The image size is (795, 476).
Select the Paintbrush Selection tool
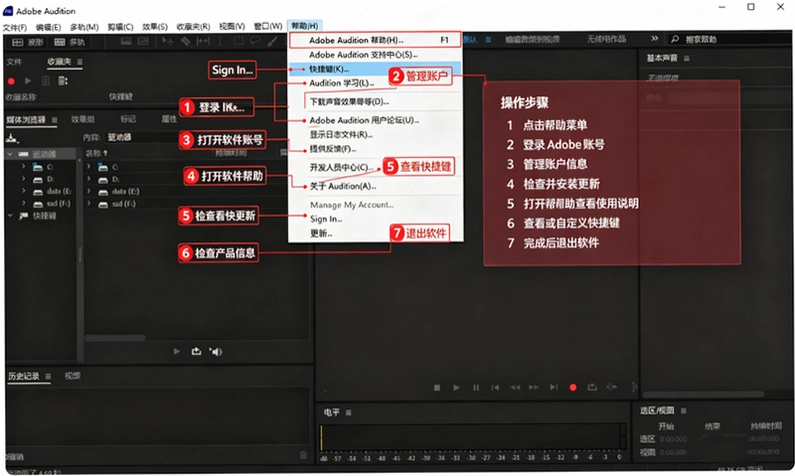click(x=272, y=42)
